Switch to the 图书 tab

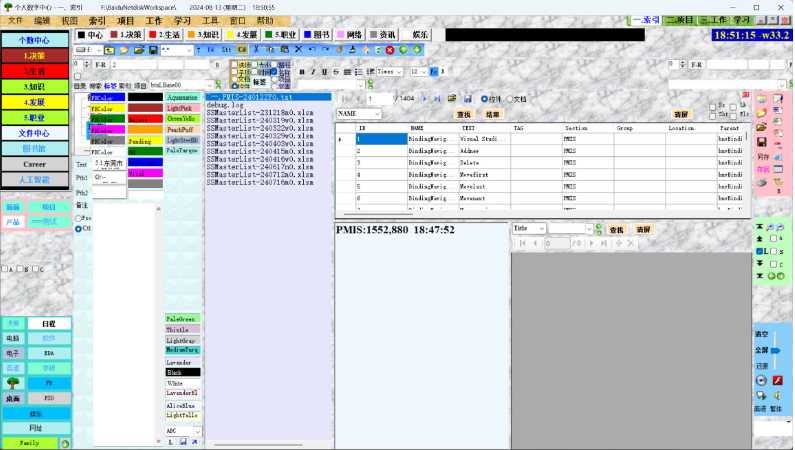(x=316, y=34)
